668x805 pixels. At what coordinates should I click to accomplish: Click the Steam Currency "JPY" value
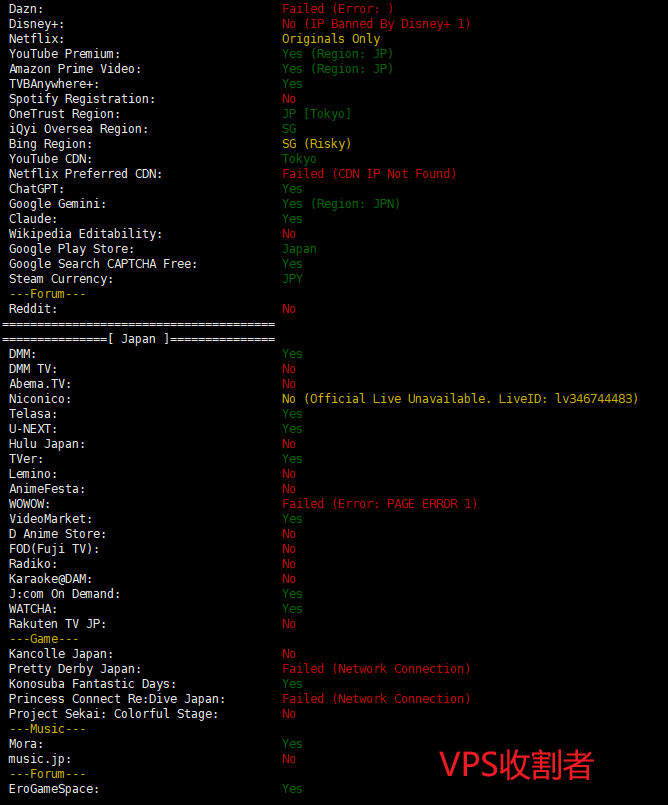tap(292, 279)
